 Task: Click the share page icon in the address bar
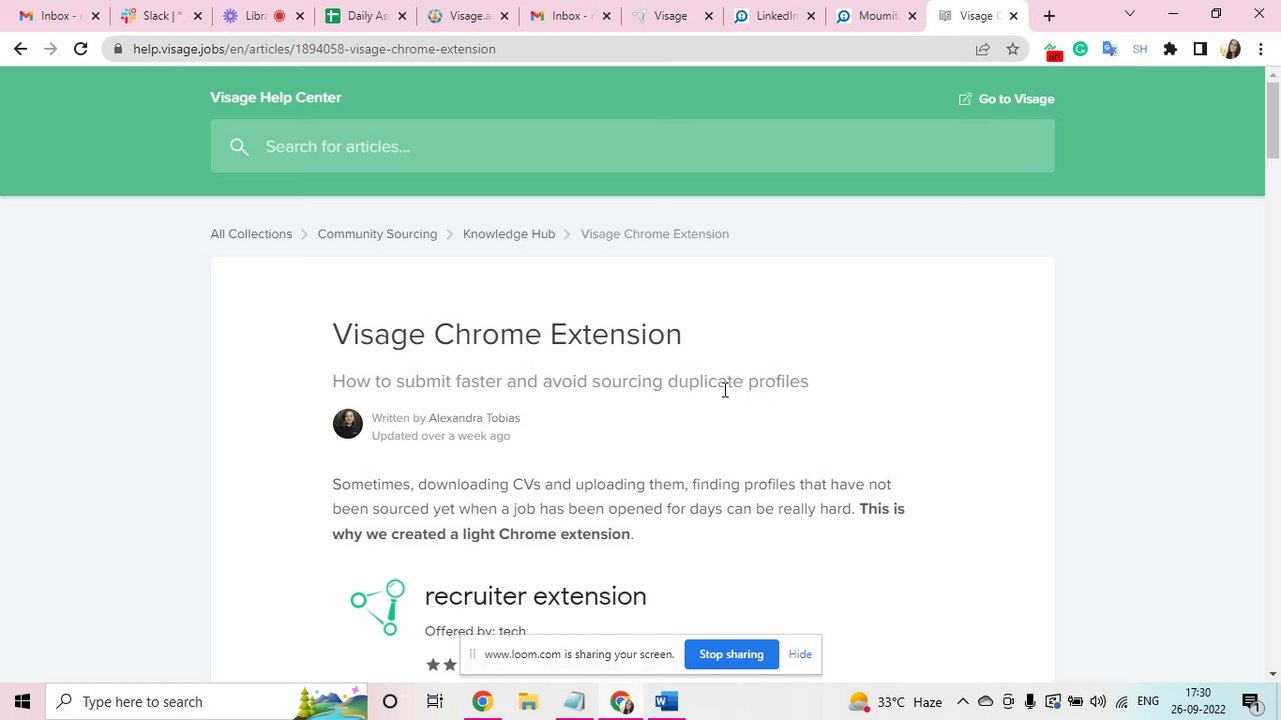982,48
